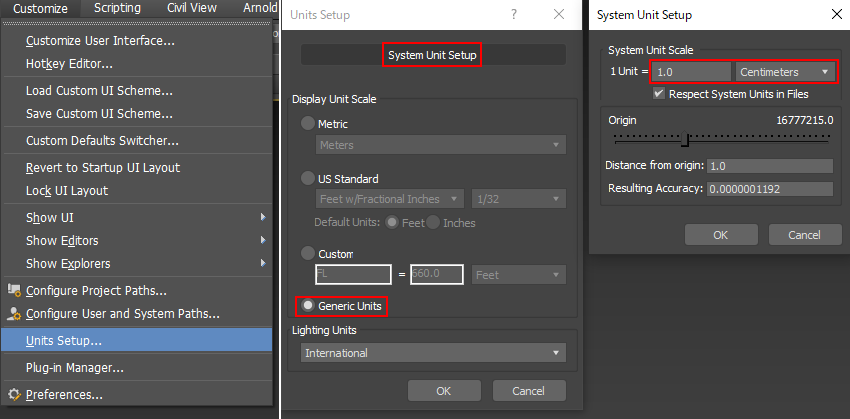Image resolution: width=850 pixels, height=419 pixels.
Task: Select the US Standard radio button
Action: [x=308, y=178]
